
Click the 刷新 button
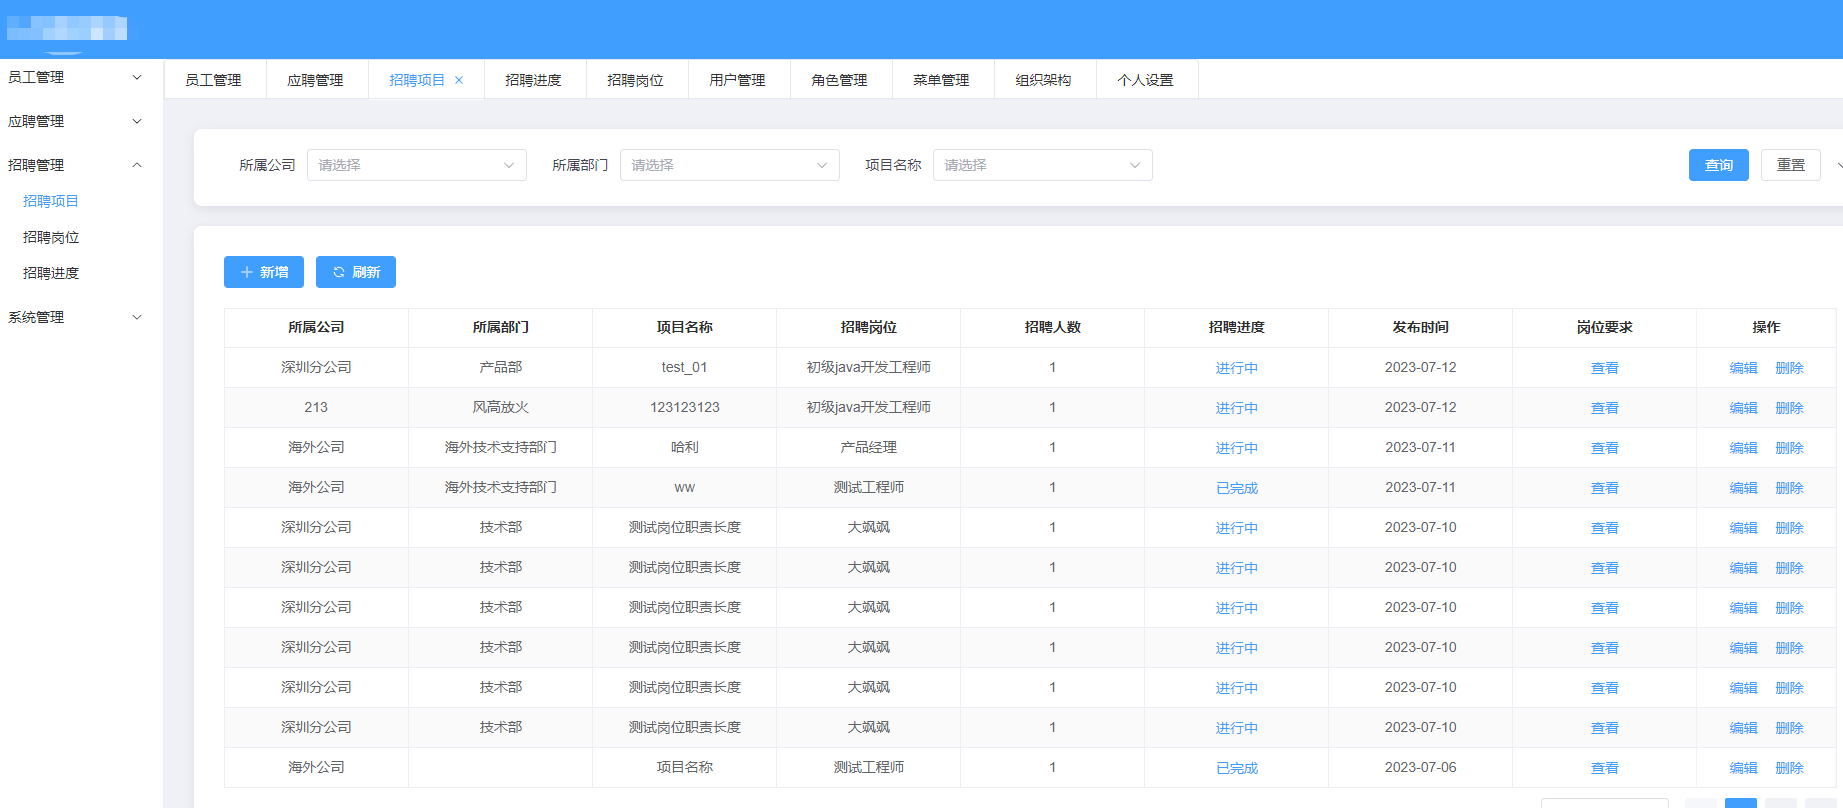pos(355,272)
